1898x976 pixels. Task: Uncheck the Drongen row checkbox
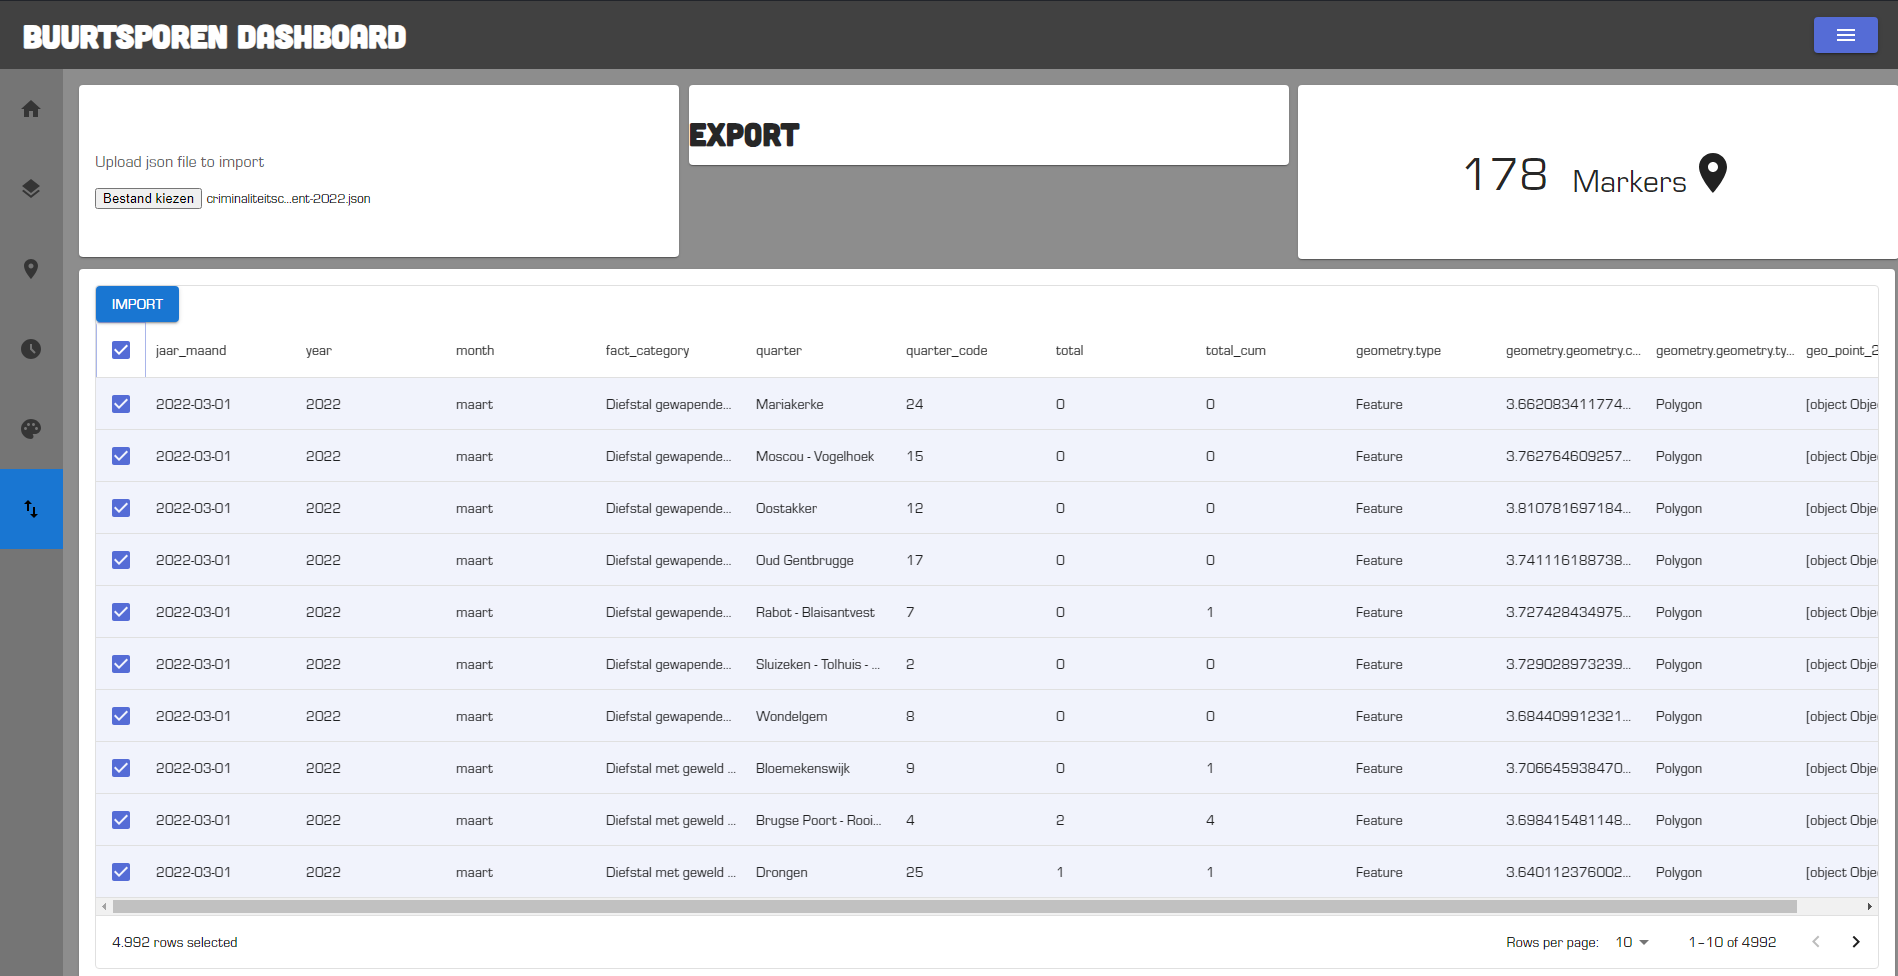pos(121,872)
